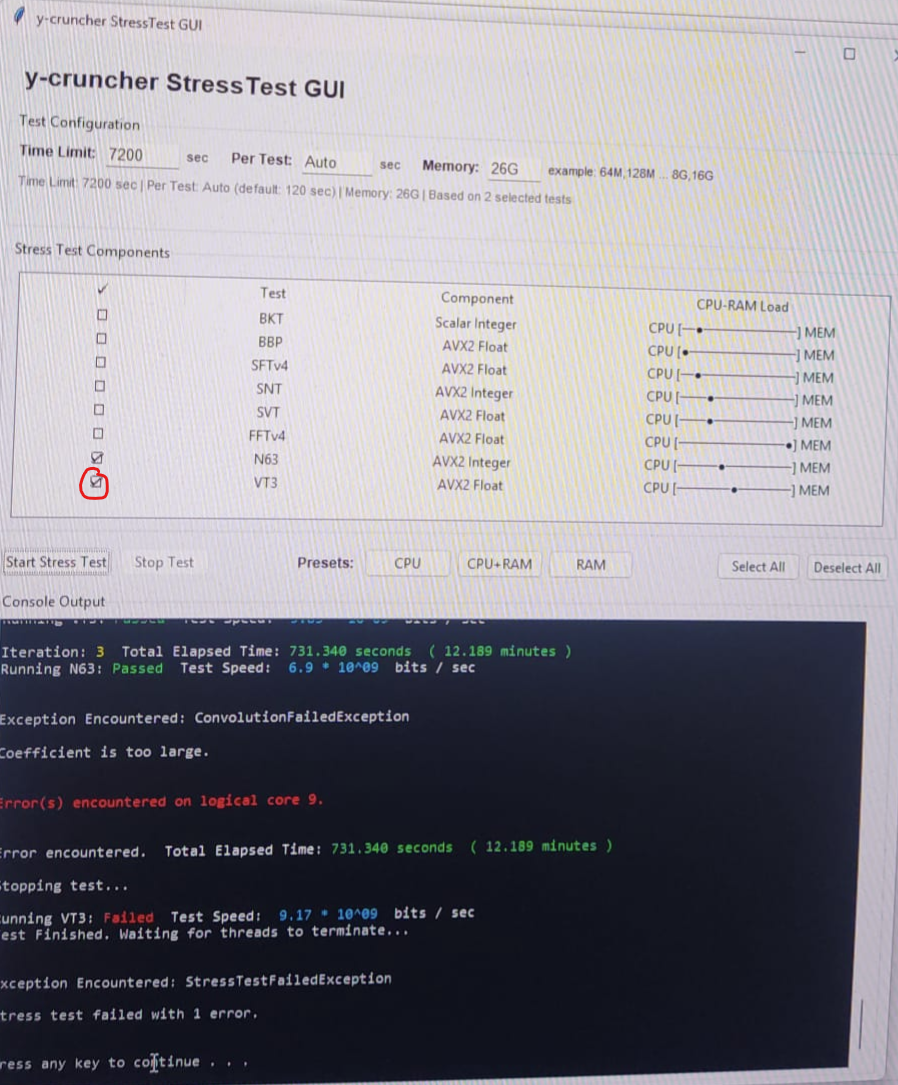Click the ConvolutionFailedException console line
898x1085 pixels.
tap(204, 718)
